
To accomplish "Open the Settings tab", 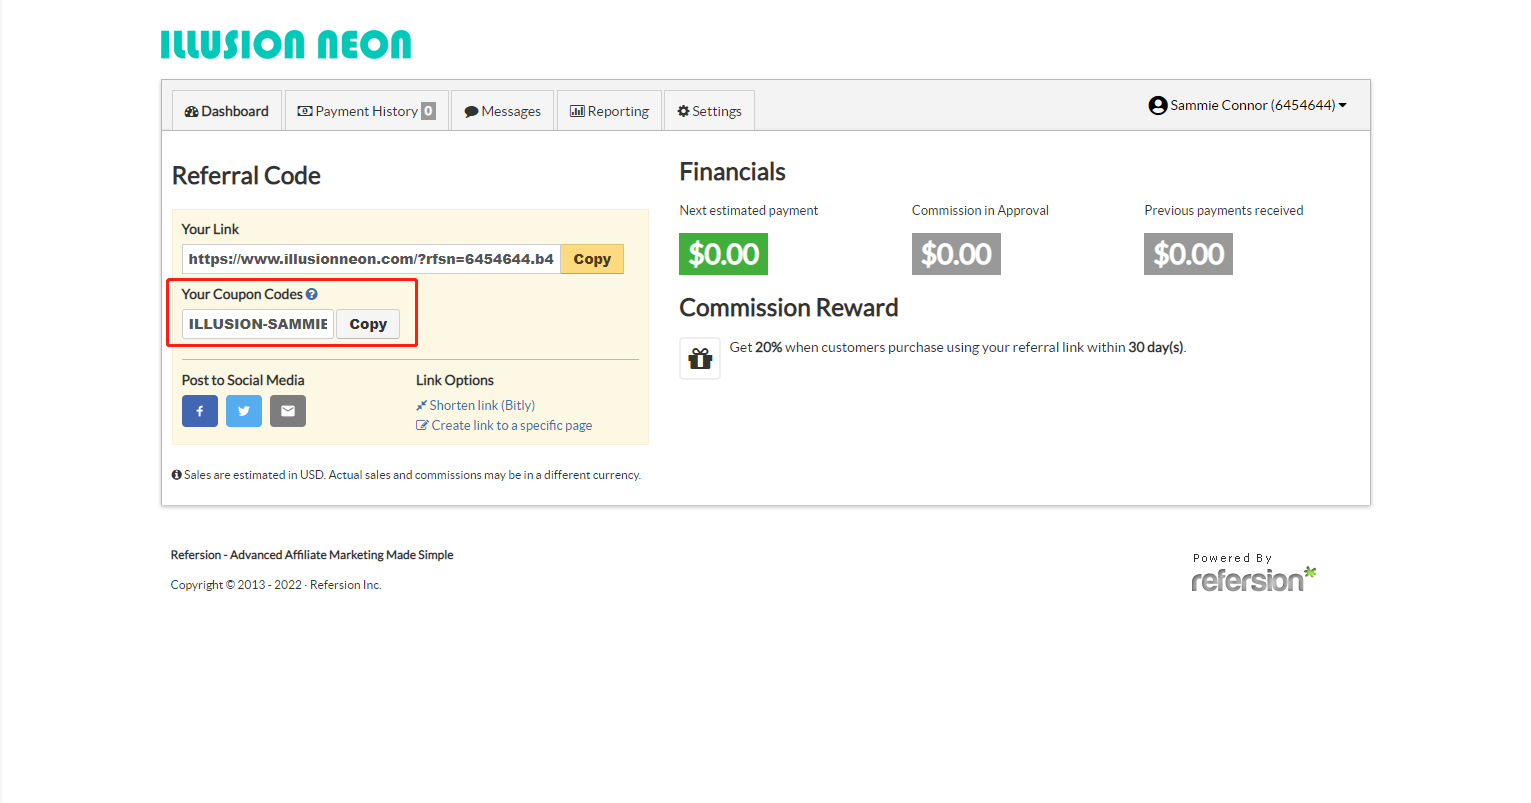I will click(x=709, y=111).
